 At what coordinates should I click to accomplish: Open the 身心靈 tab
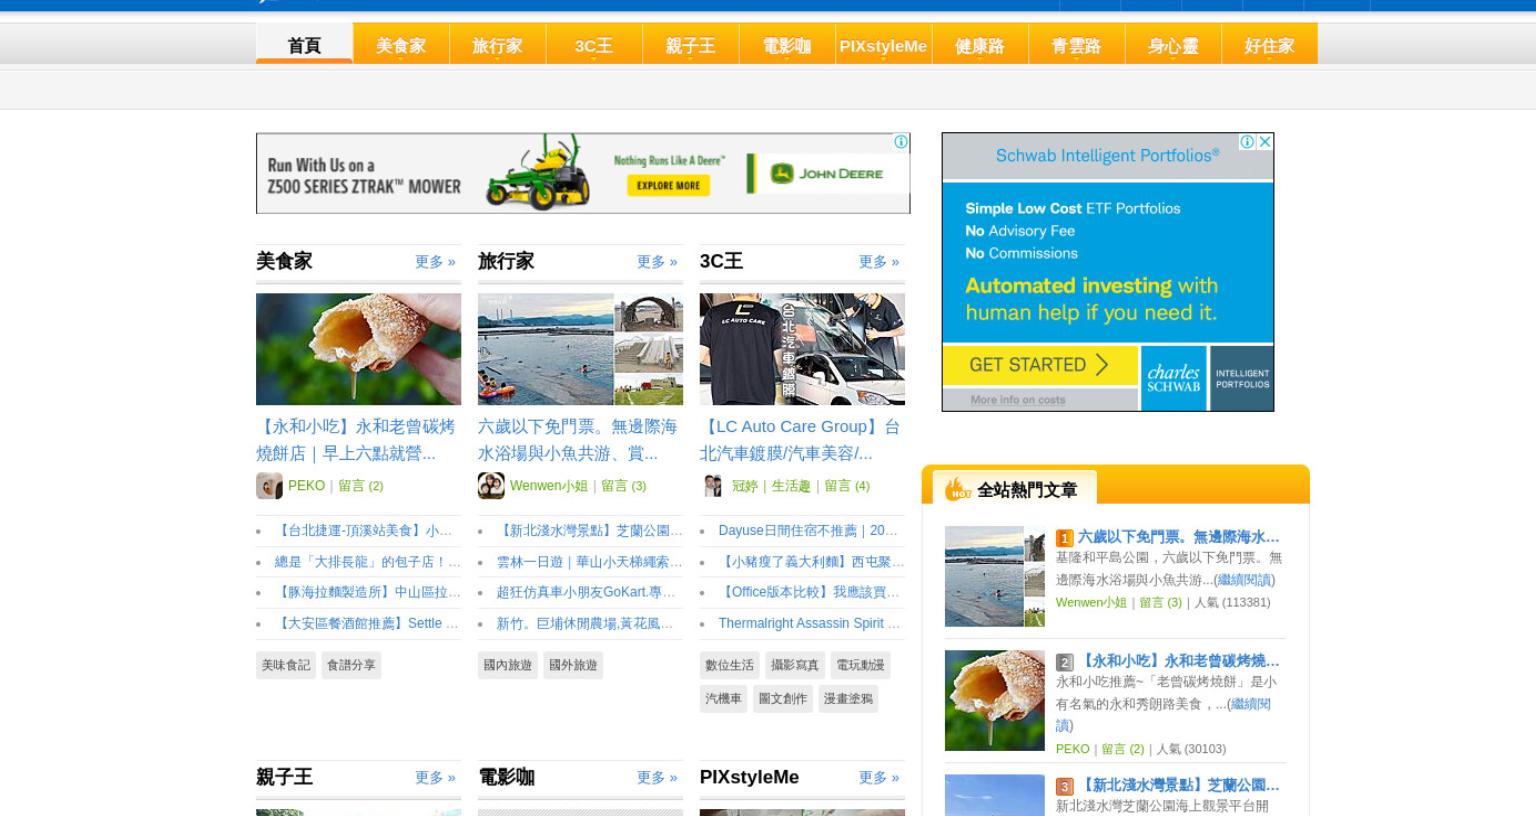tap(1173, 45)
